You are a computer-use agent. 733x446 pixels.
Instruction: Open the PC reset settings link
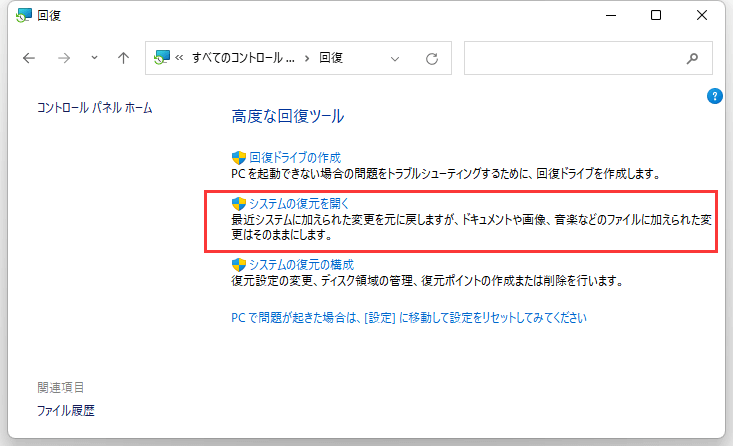[409, 318]
